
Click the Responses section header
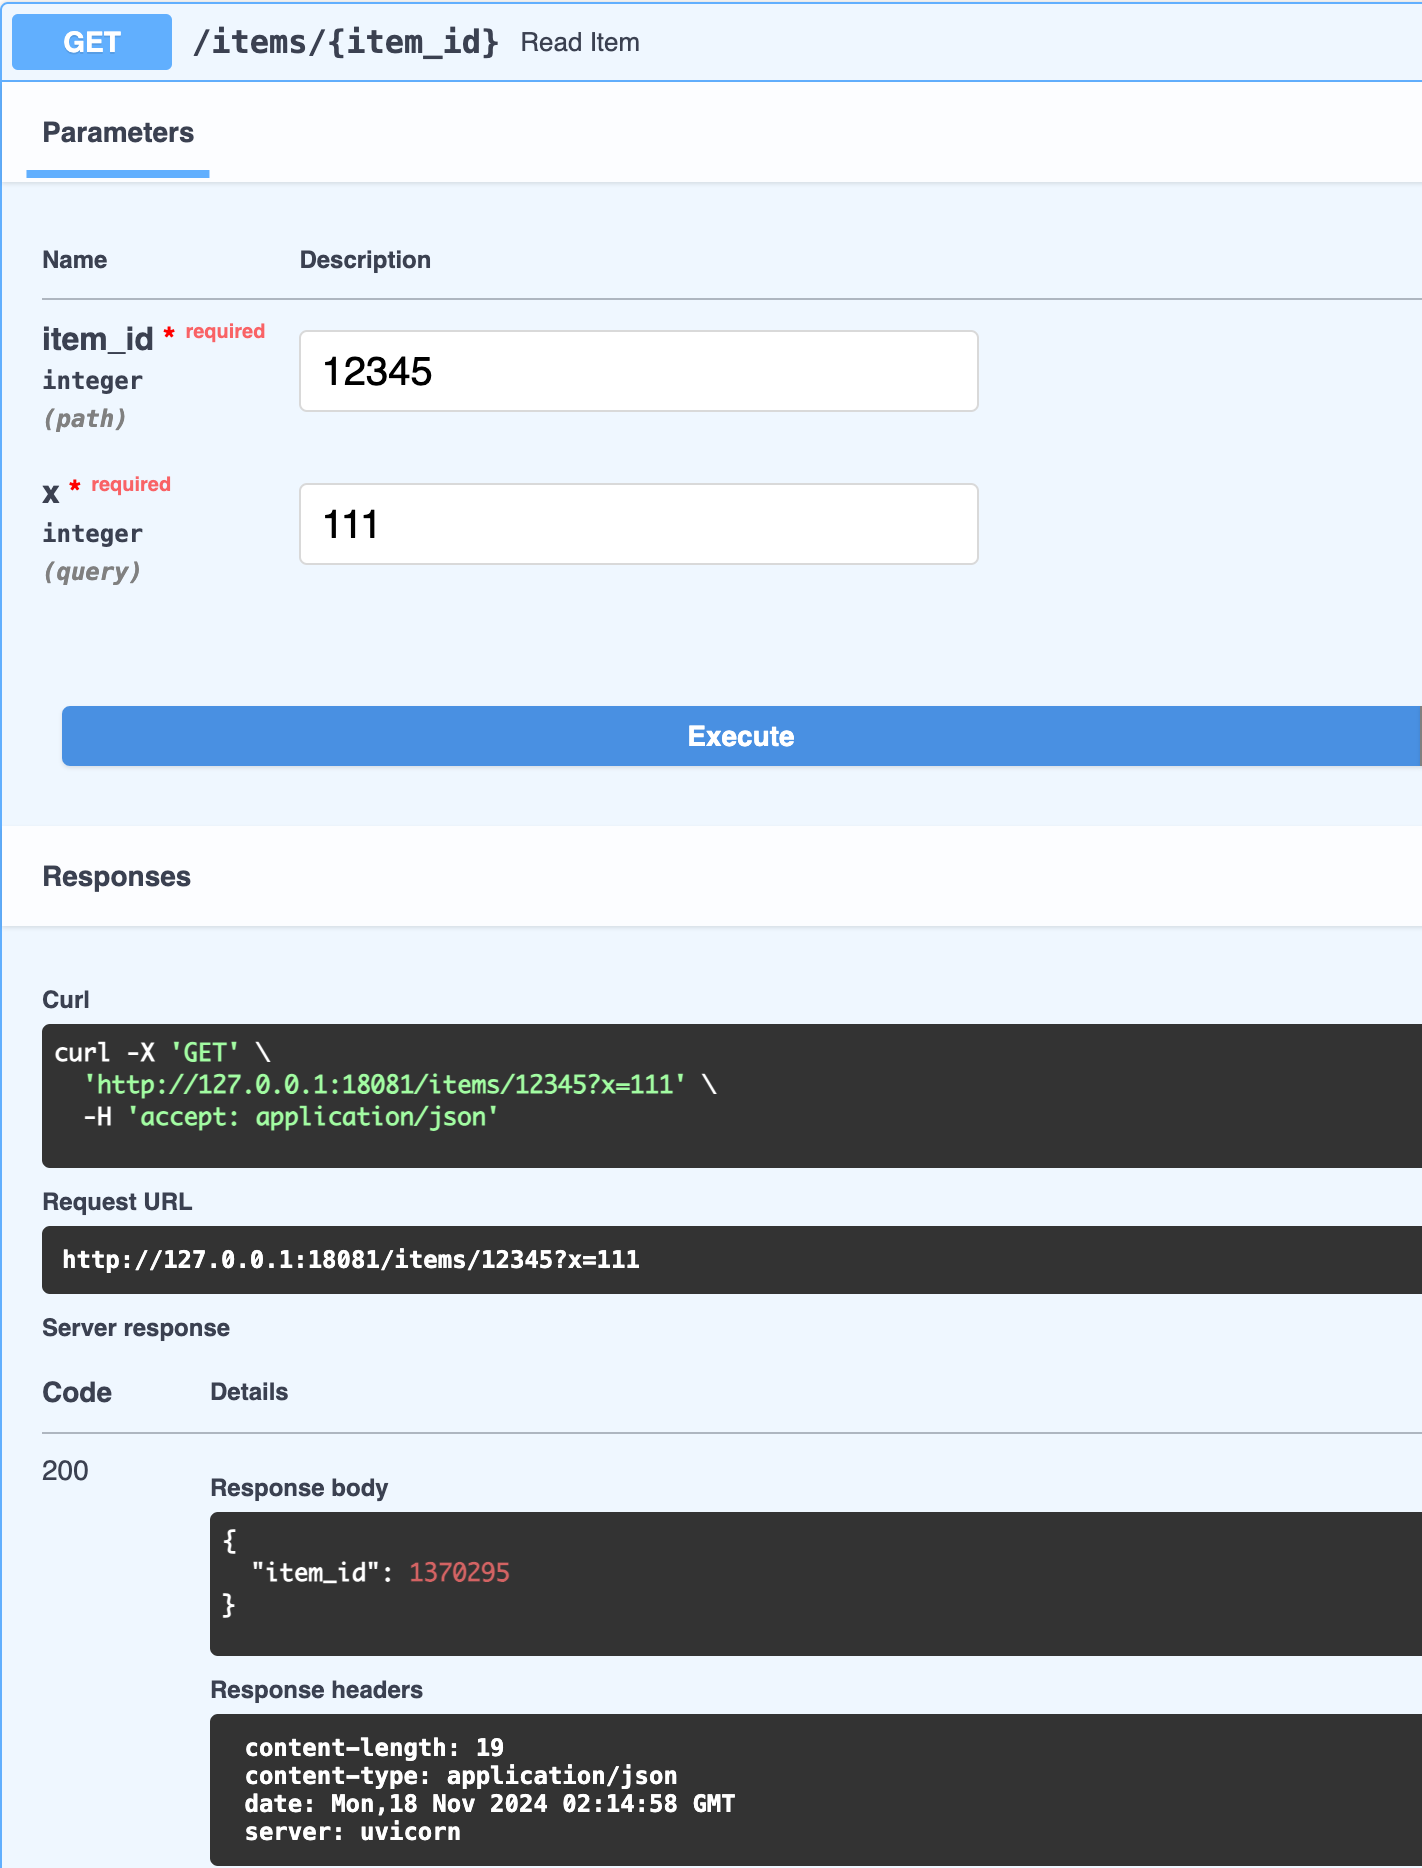point(116,877)
